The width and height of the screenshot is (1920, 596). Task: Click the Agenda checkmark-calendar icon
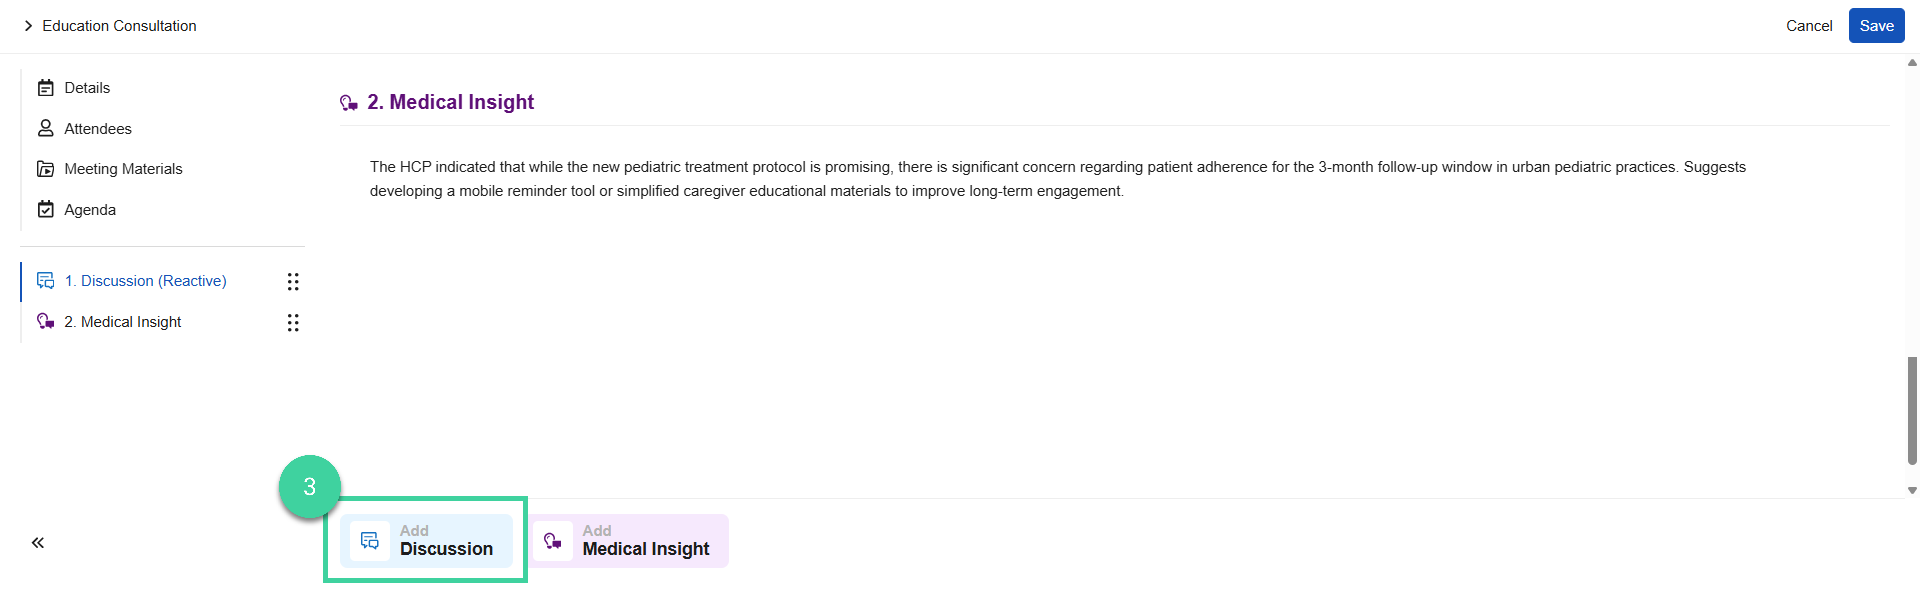point(46,209)
